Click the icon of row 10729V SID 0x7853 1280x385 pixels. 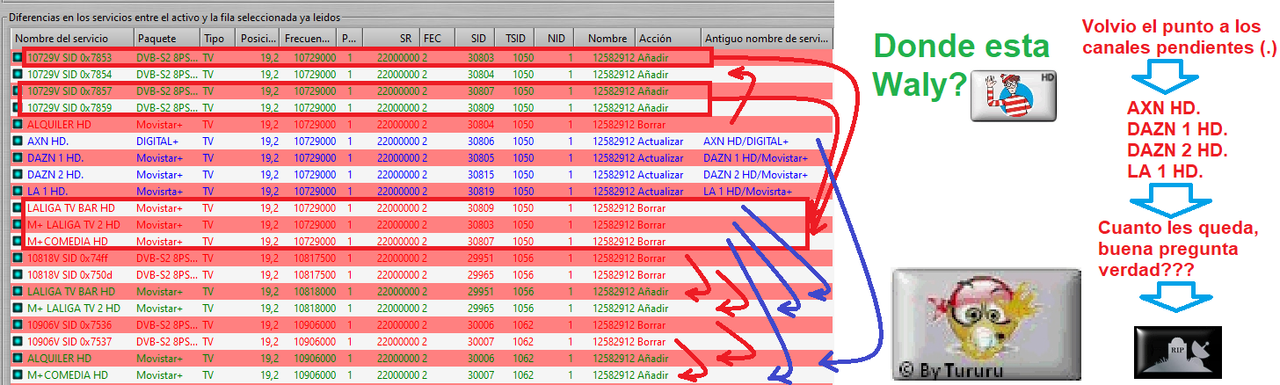18,58
